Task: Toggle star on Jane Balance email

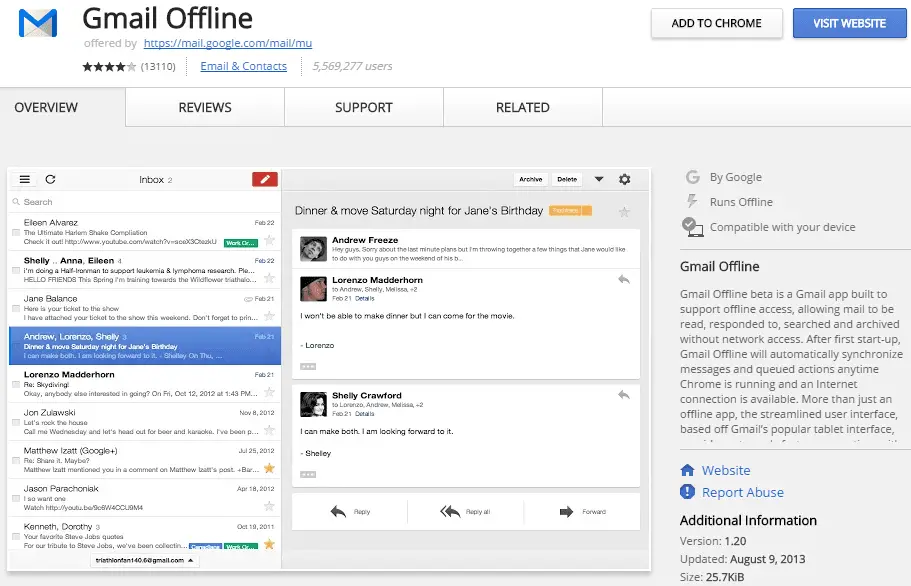Action: point(269,316)
